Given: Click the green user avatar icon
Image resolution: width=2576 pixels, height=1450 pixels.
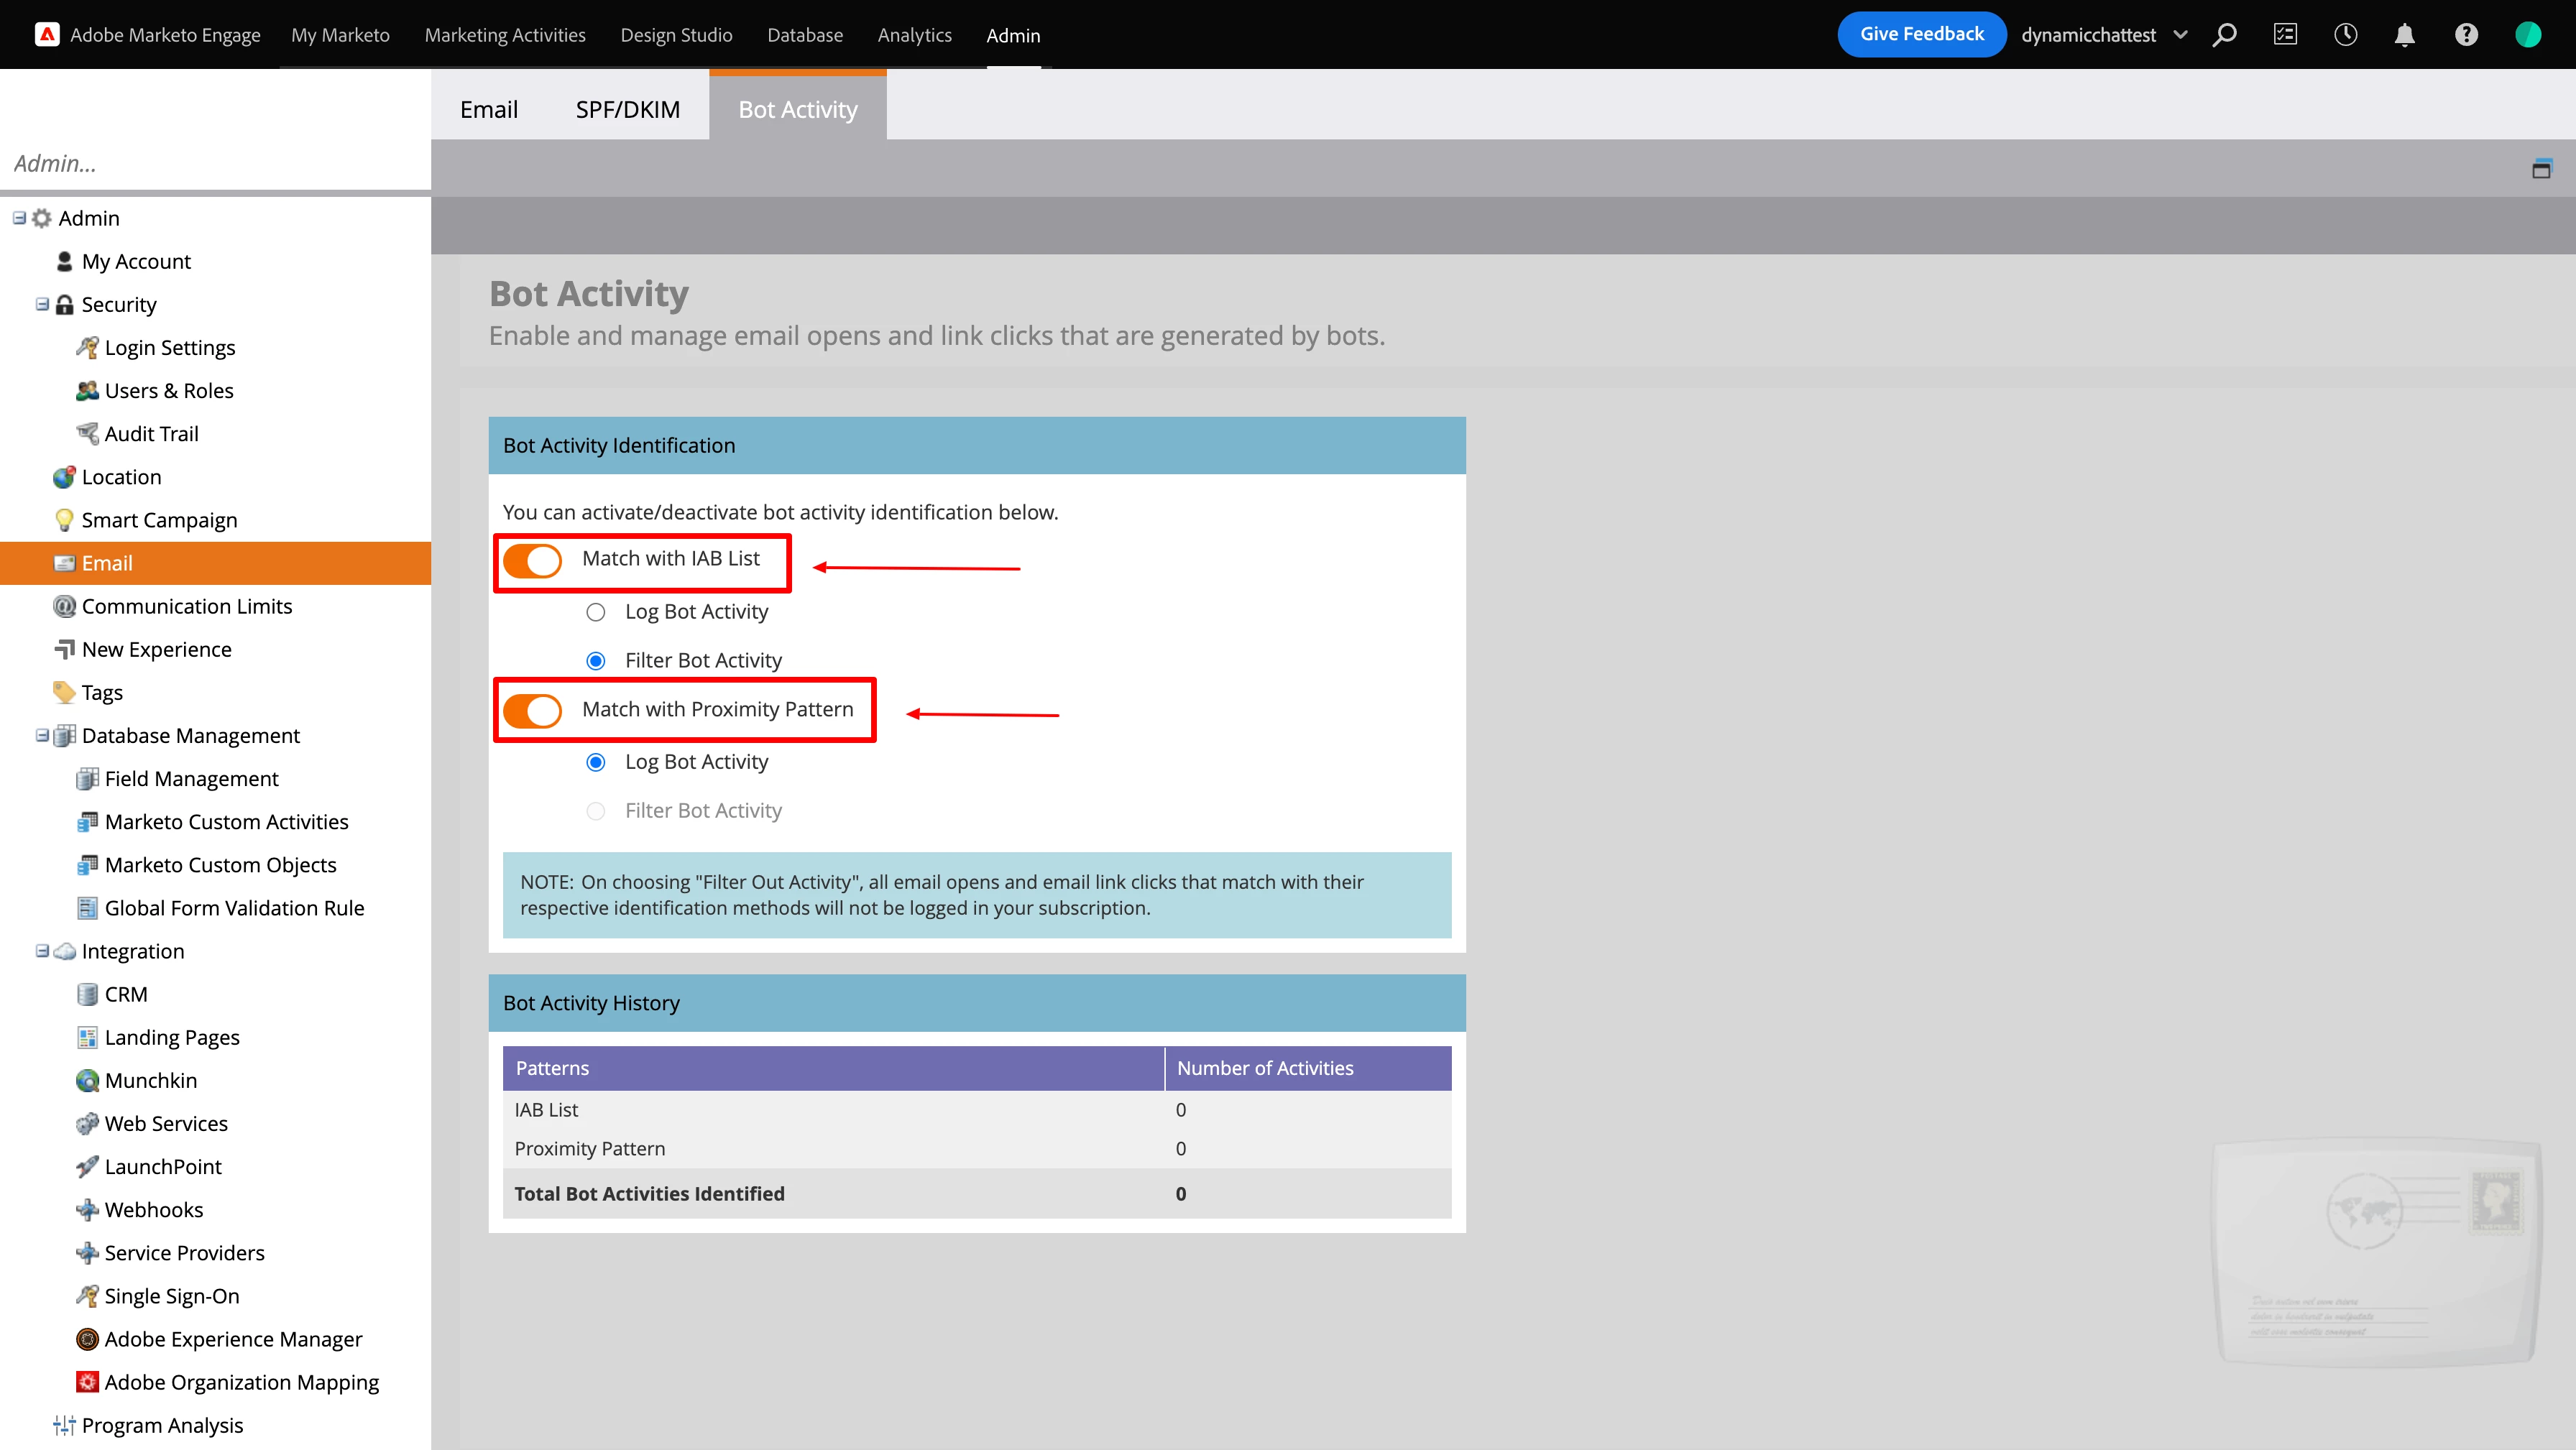Looking at the screenshot, I should click(2528, 35).
